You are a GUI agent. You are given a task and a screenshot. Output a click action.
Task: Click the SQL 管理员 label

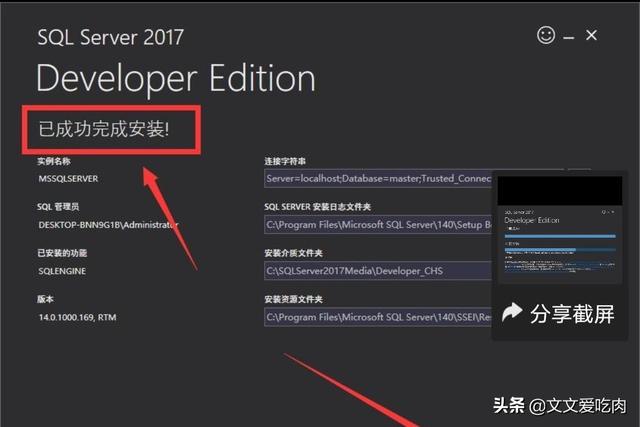[58, 207]
